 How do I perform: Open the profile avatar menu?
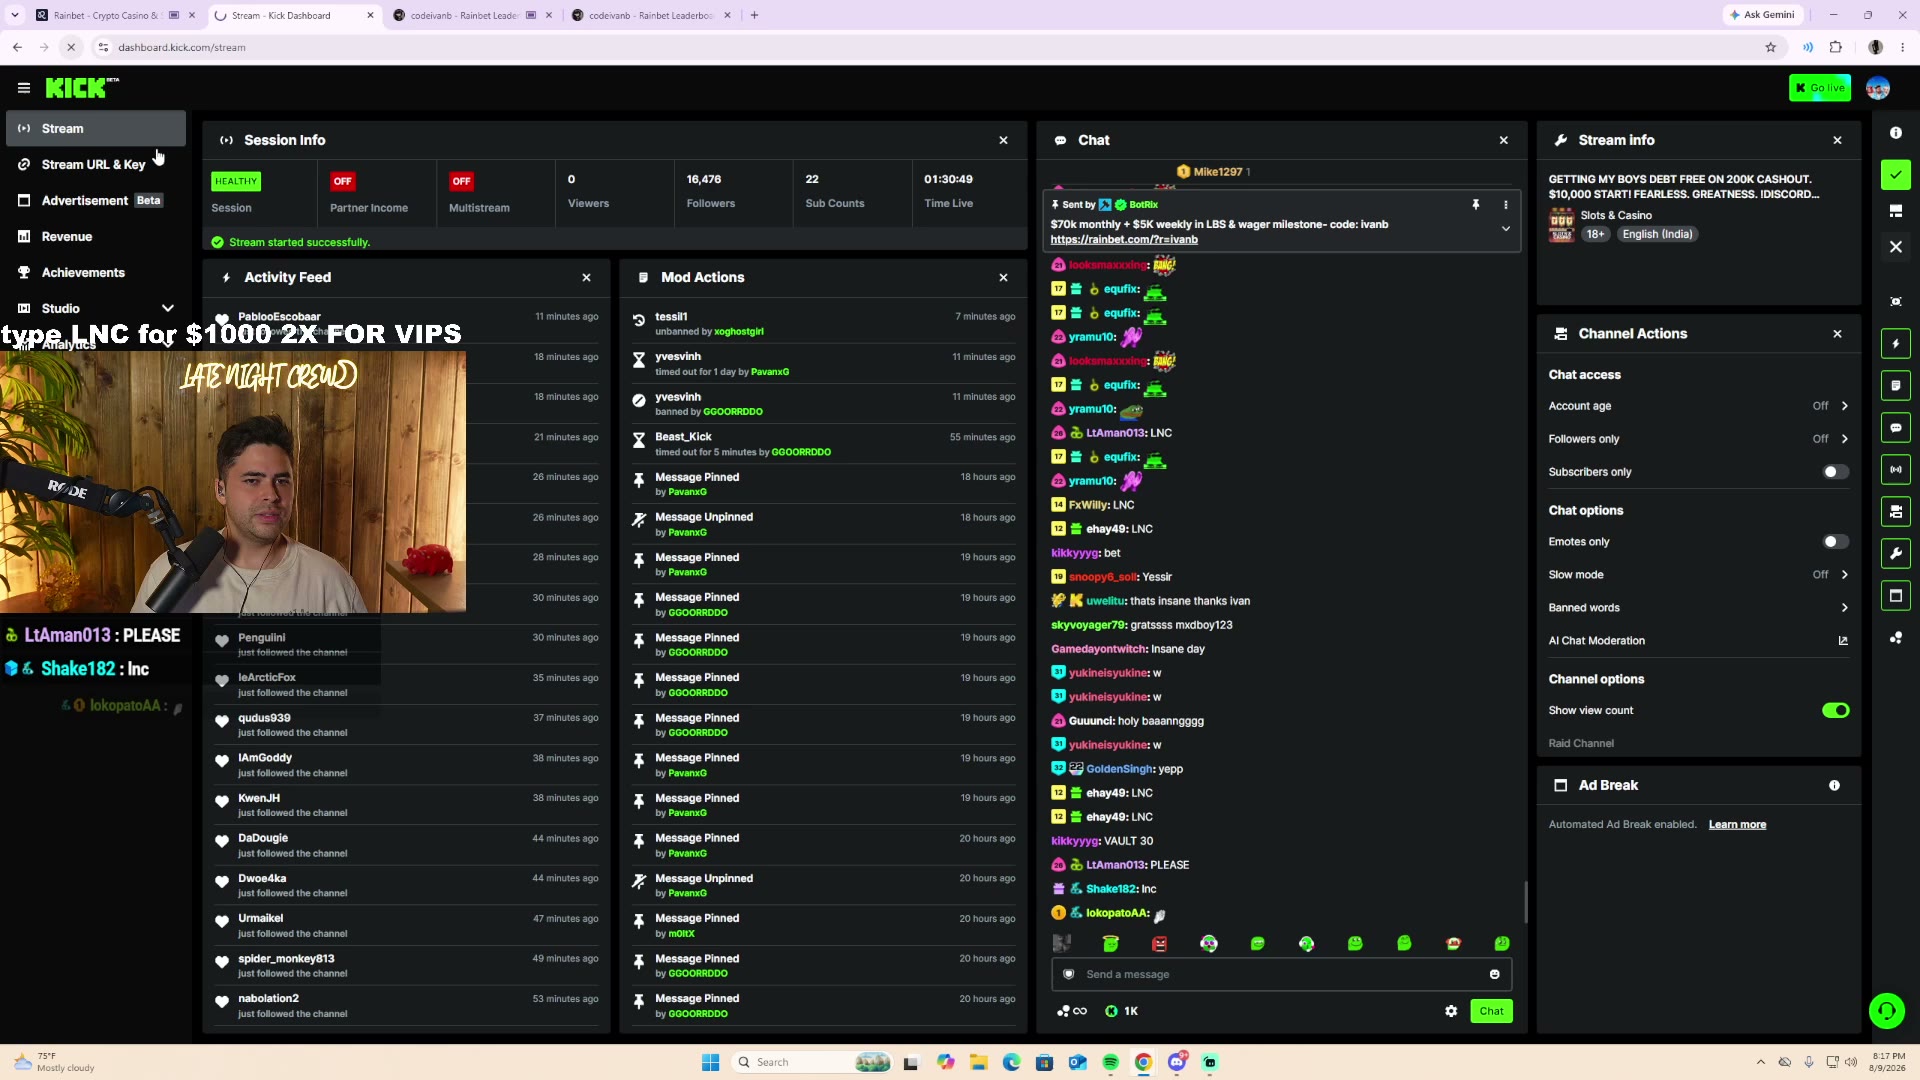point(1878,88)
